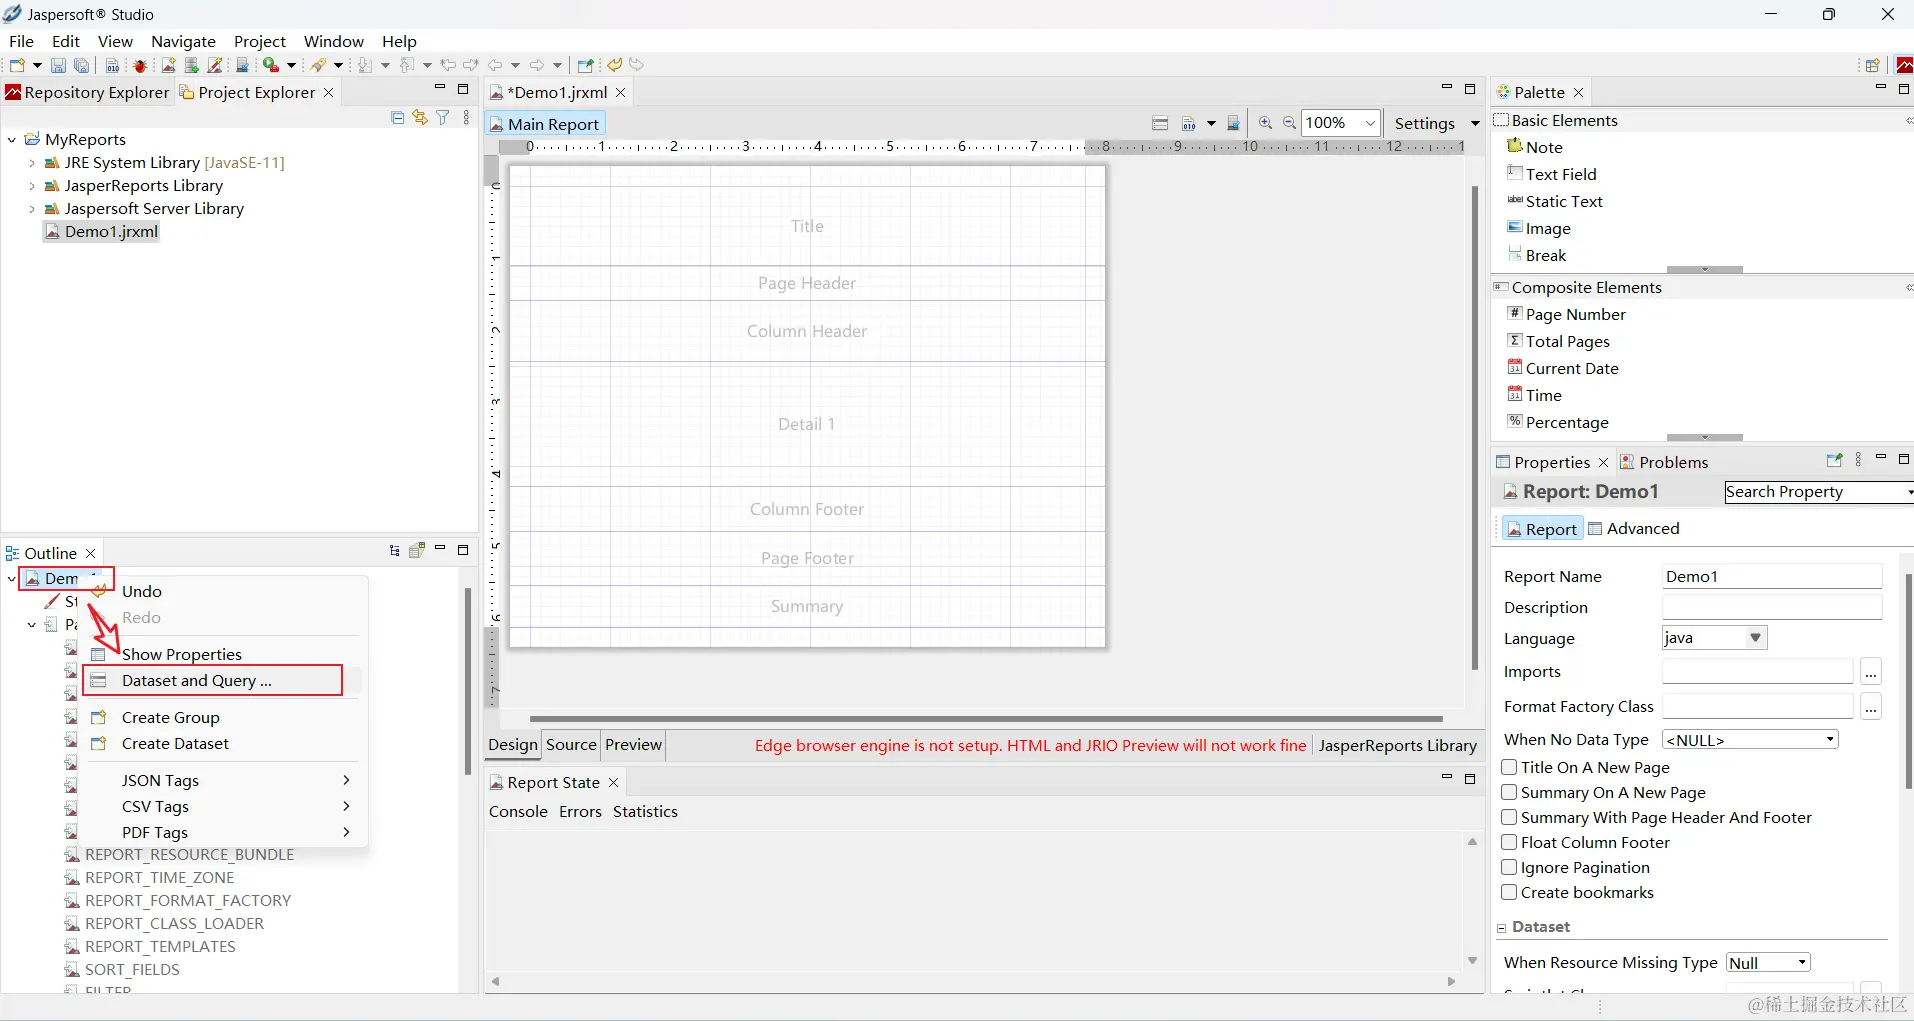Image resolution: width=1914 pixels, height=1021 pixels.
Task: Click the design editor vertical scrollbar
Action: coord(1475,427)
